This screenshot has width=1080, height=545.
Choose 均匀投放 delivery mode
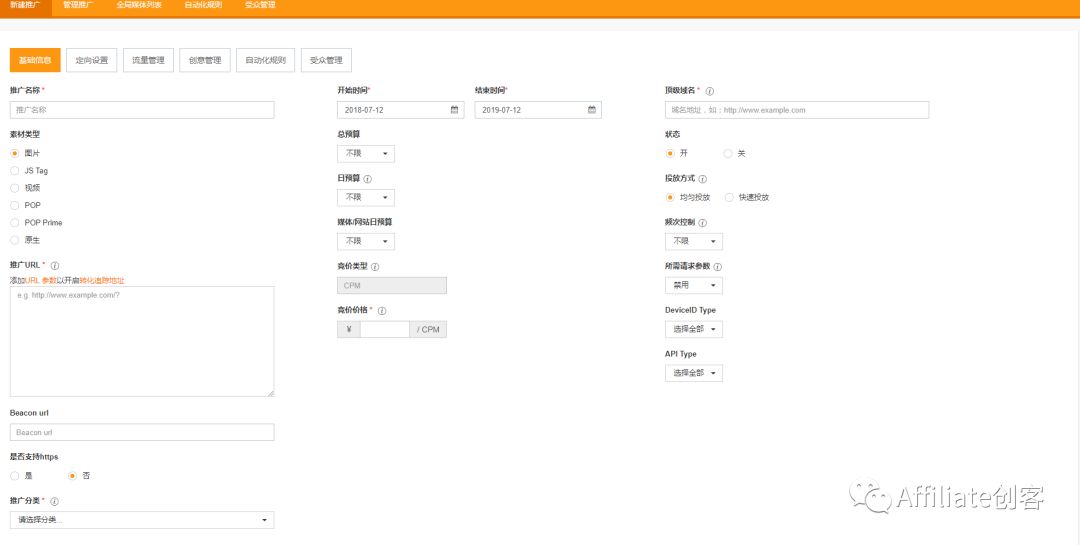pos(669,197)
